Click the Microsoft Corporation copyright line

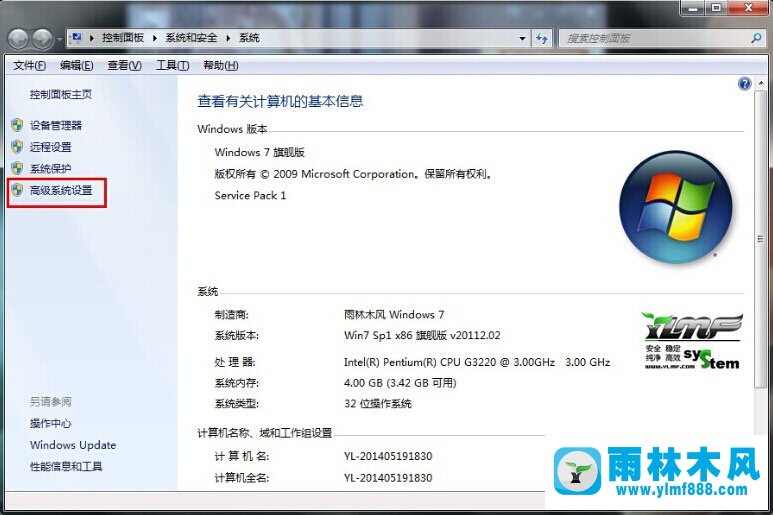click(354, 174)
